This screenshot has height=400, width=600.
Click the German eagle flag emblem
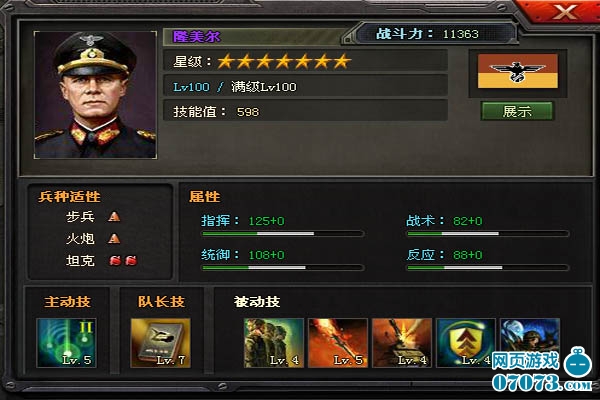pos(518,71)
